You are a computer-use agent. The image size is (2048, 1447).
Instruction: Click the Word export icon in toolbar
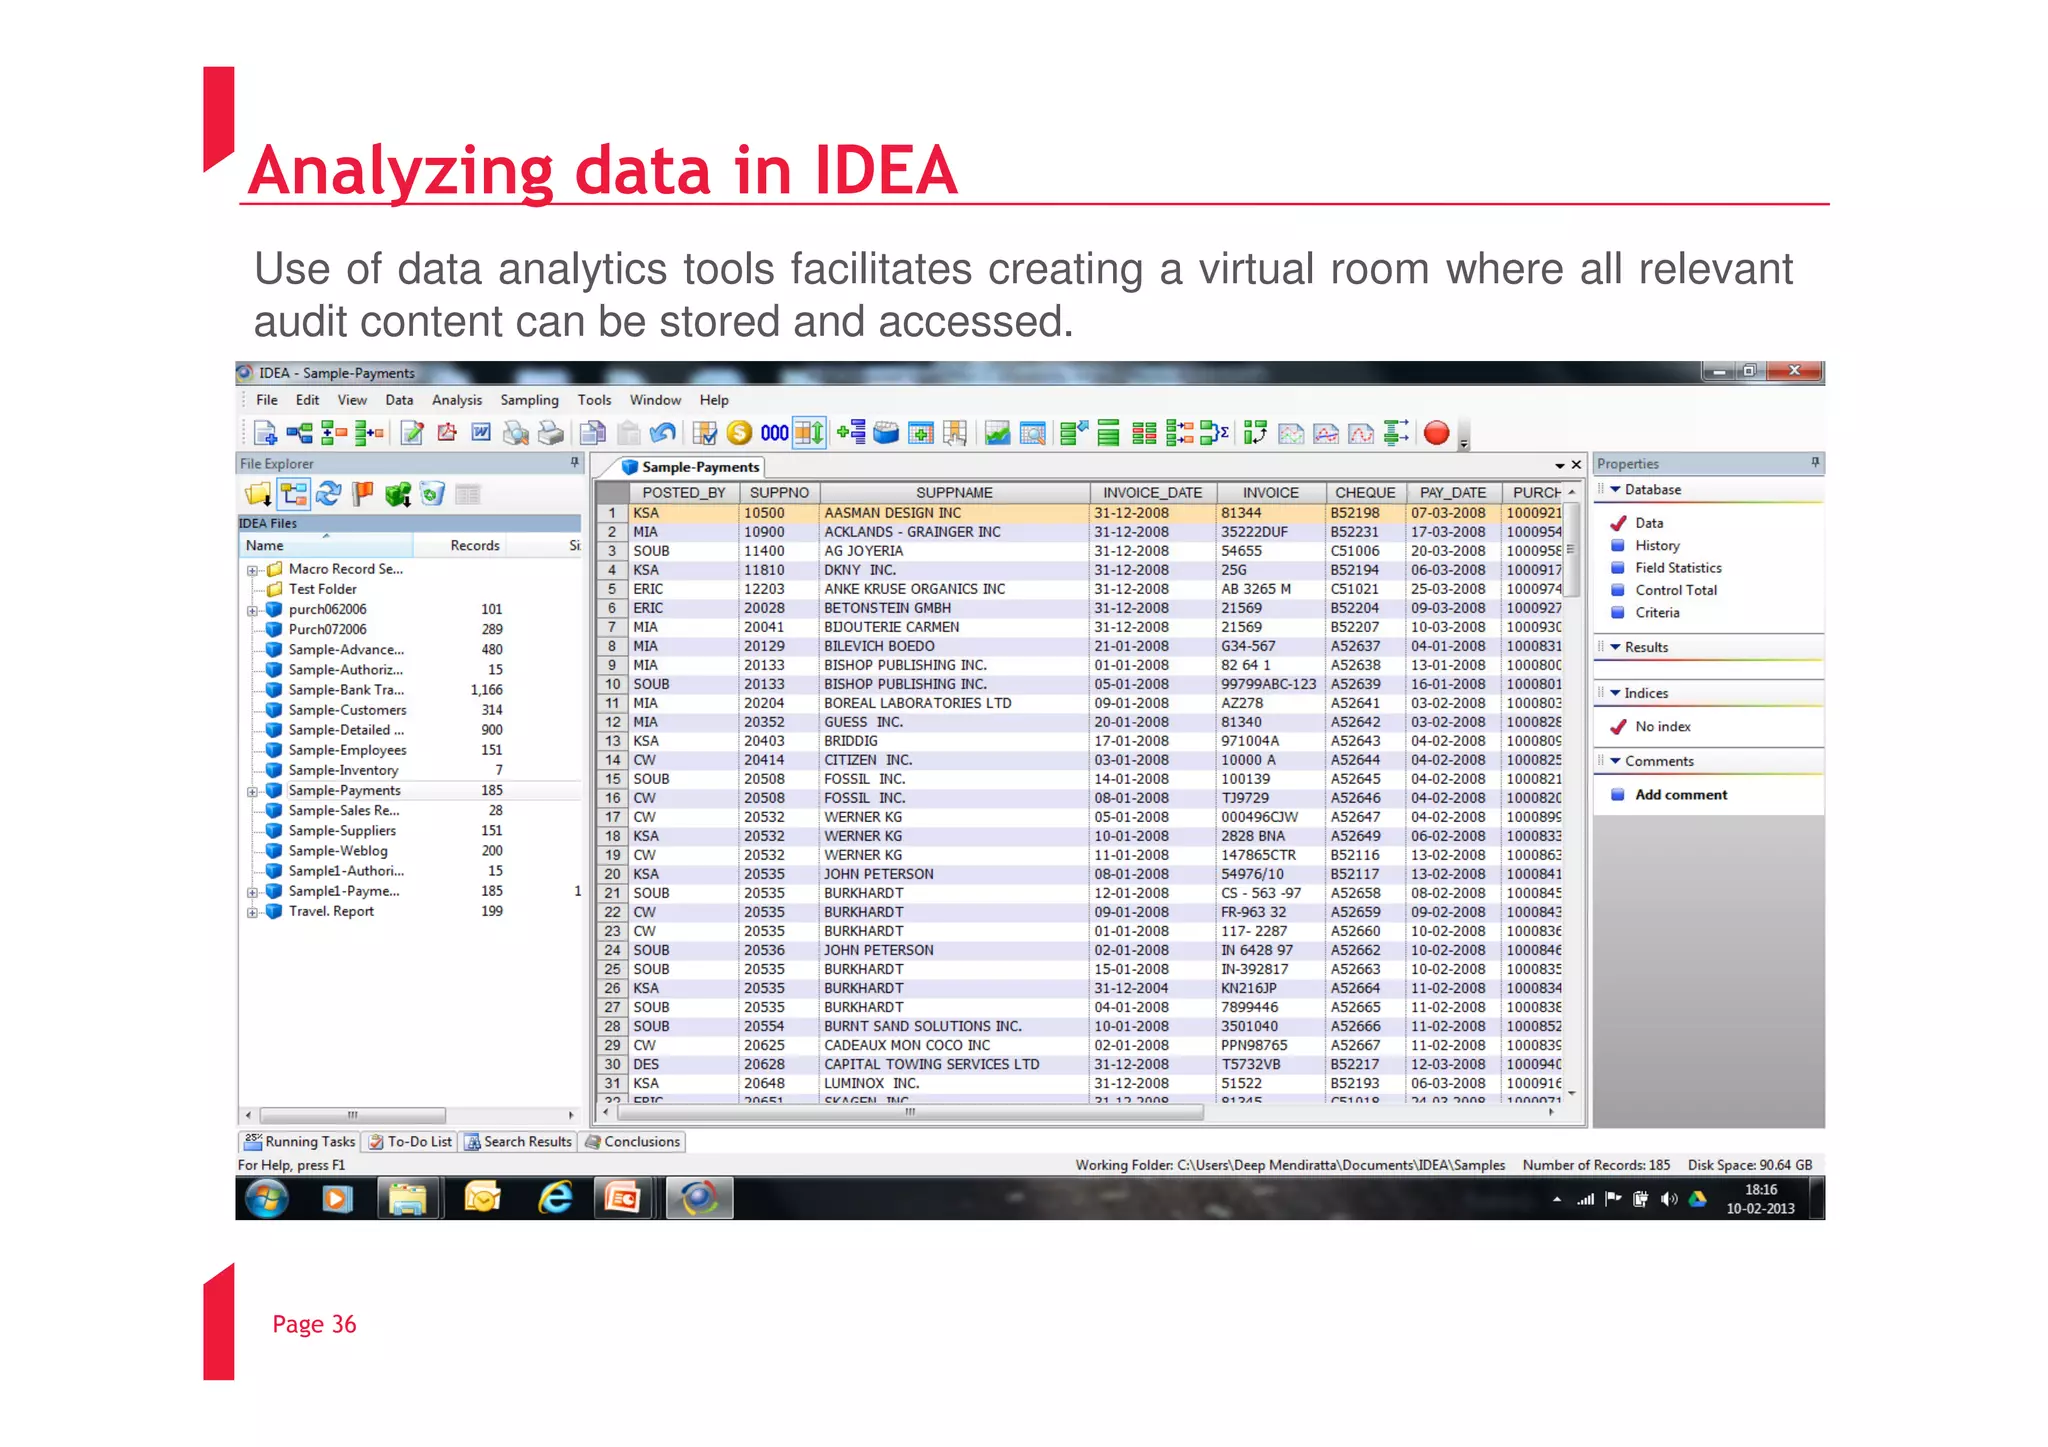[x=481, y=433]
